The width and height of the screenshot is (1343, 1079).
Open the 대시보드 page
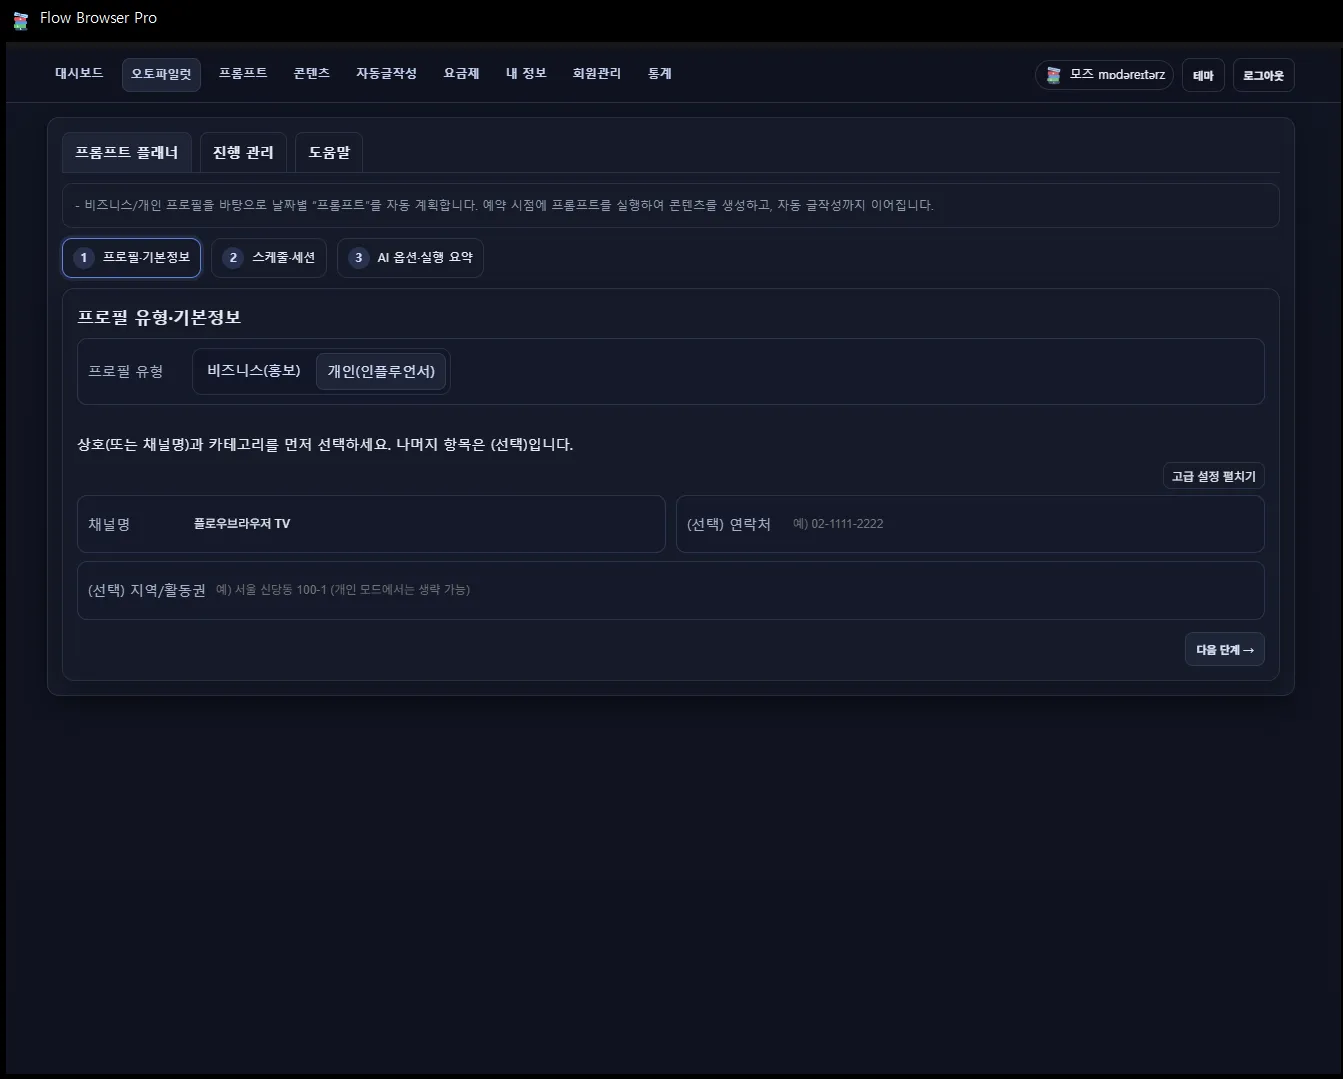tap(78, 73)
